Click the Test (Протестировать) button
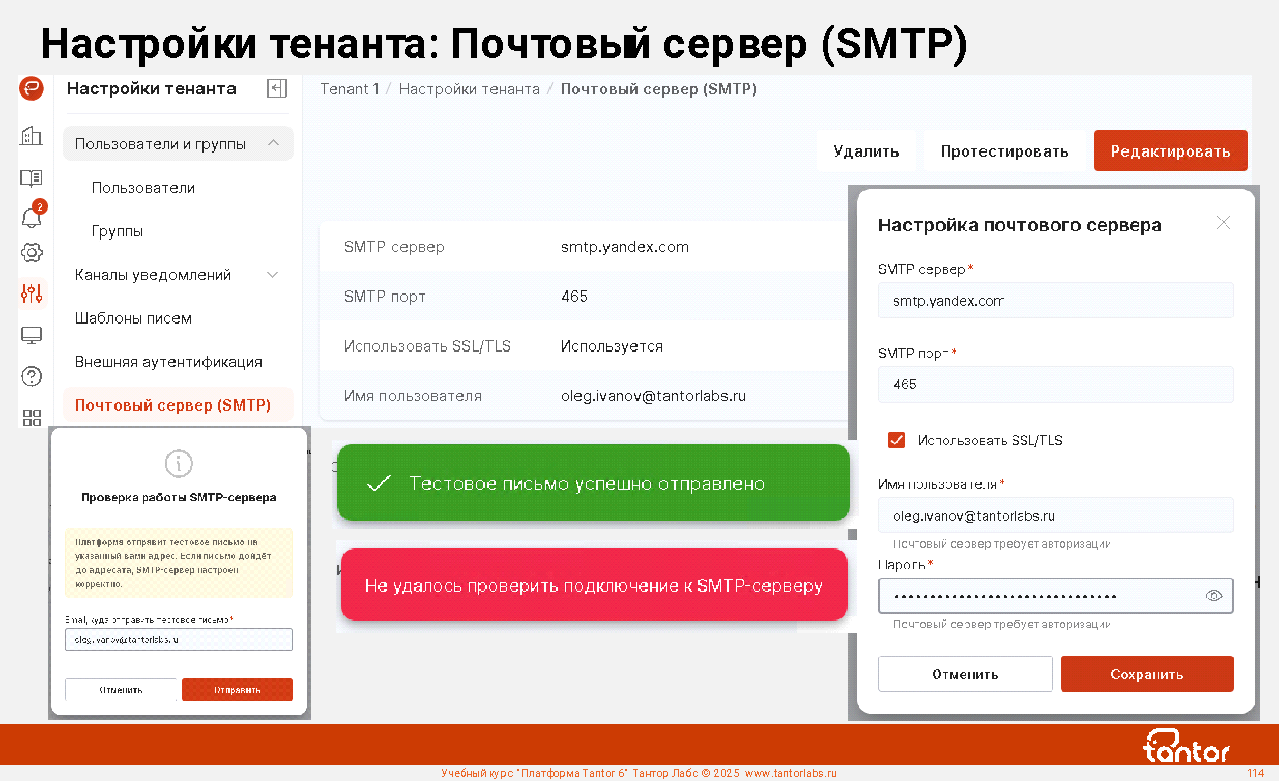 coord(1004,151)
